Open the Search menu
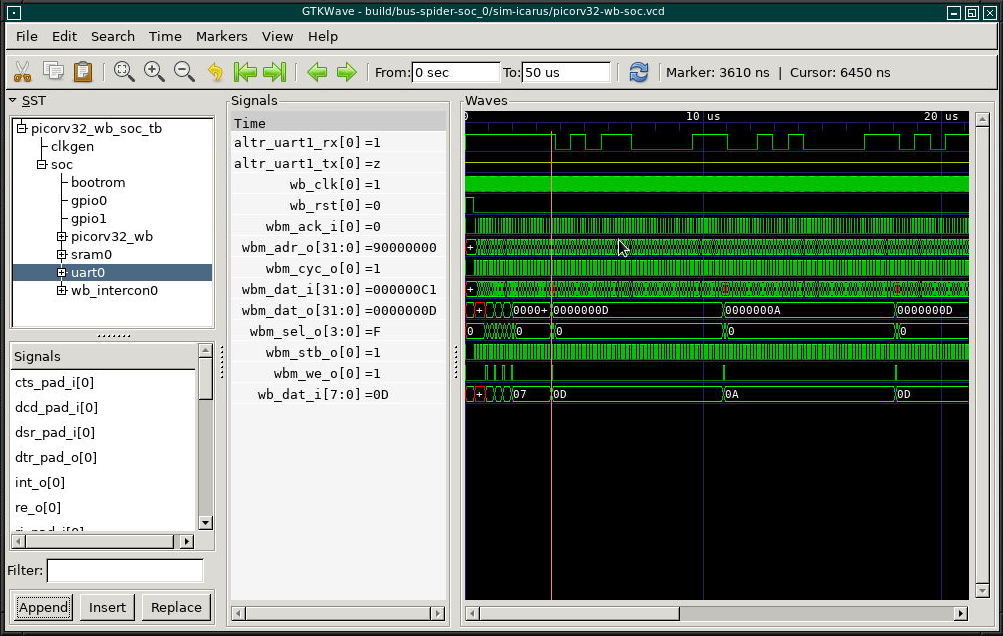The image size is (1003, 636). click(113, 36)
